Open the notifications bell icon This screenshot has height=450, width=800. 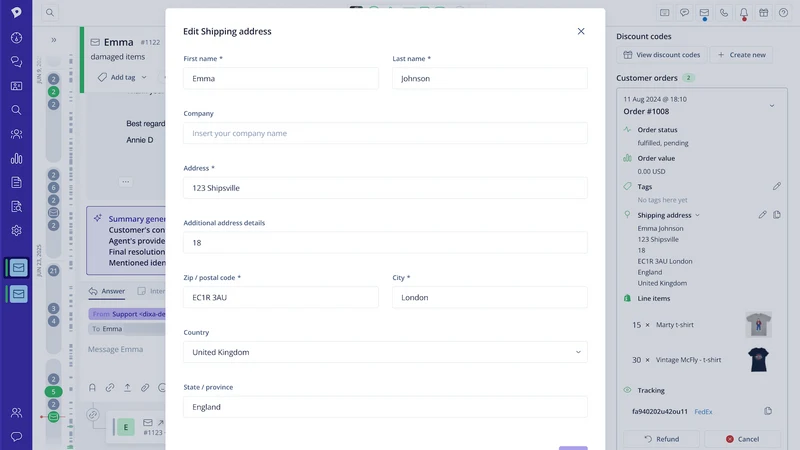743,13
